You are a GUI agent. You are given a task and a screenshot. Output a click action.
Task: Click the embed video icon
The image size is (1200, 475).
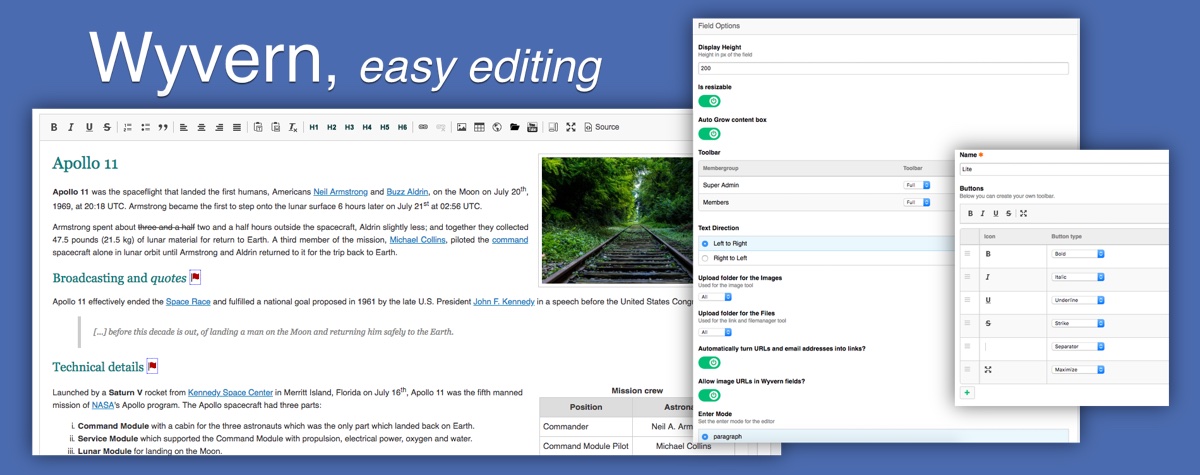[533, 127]
